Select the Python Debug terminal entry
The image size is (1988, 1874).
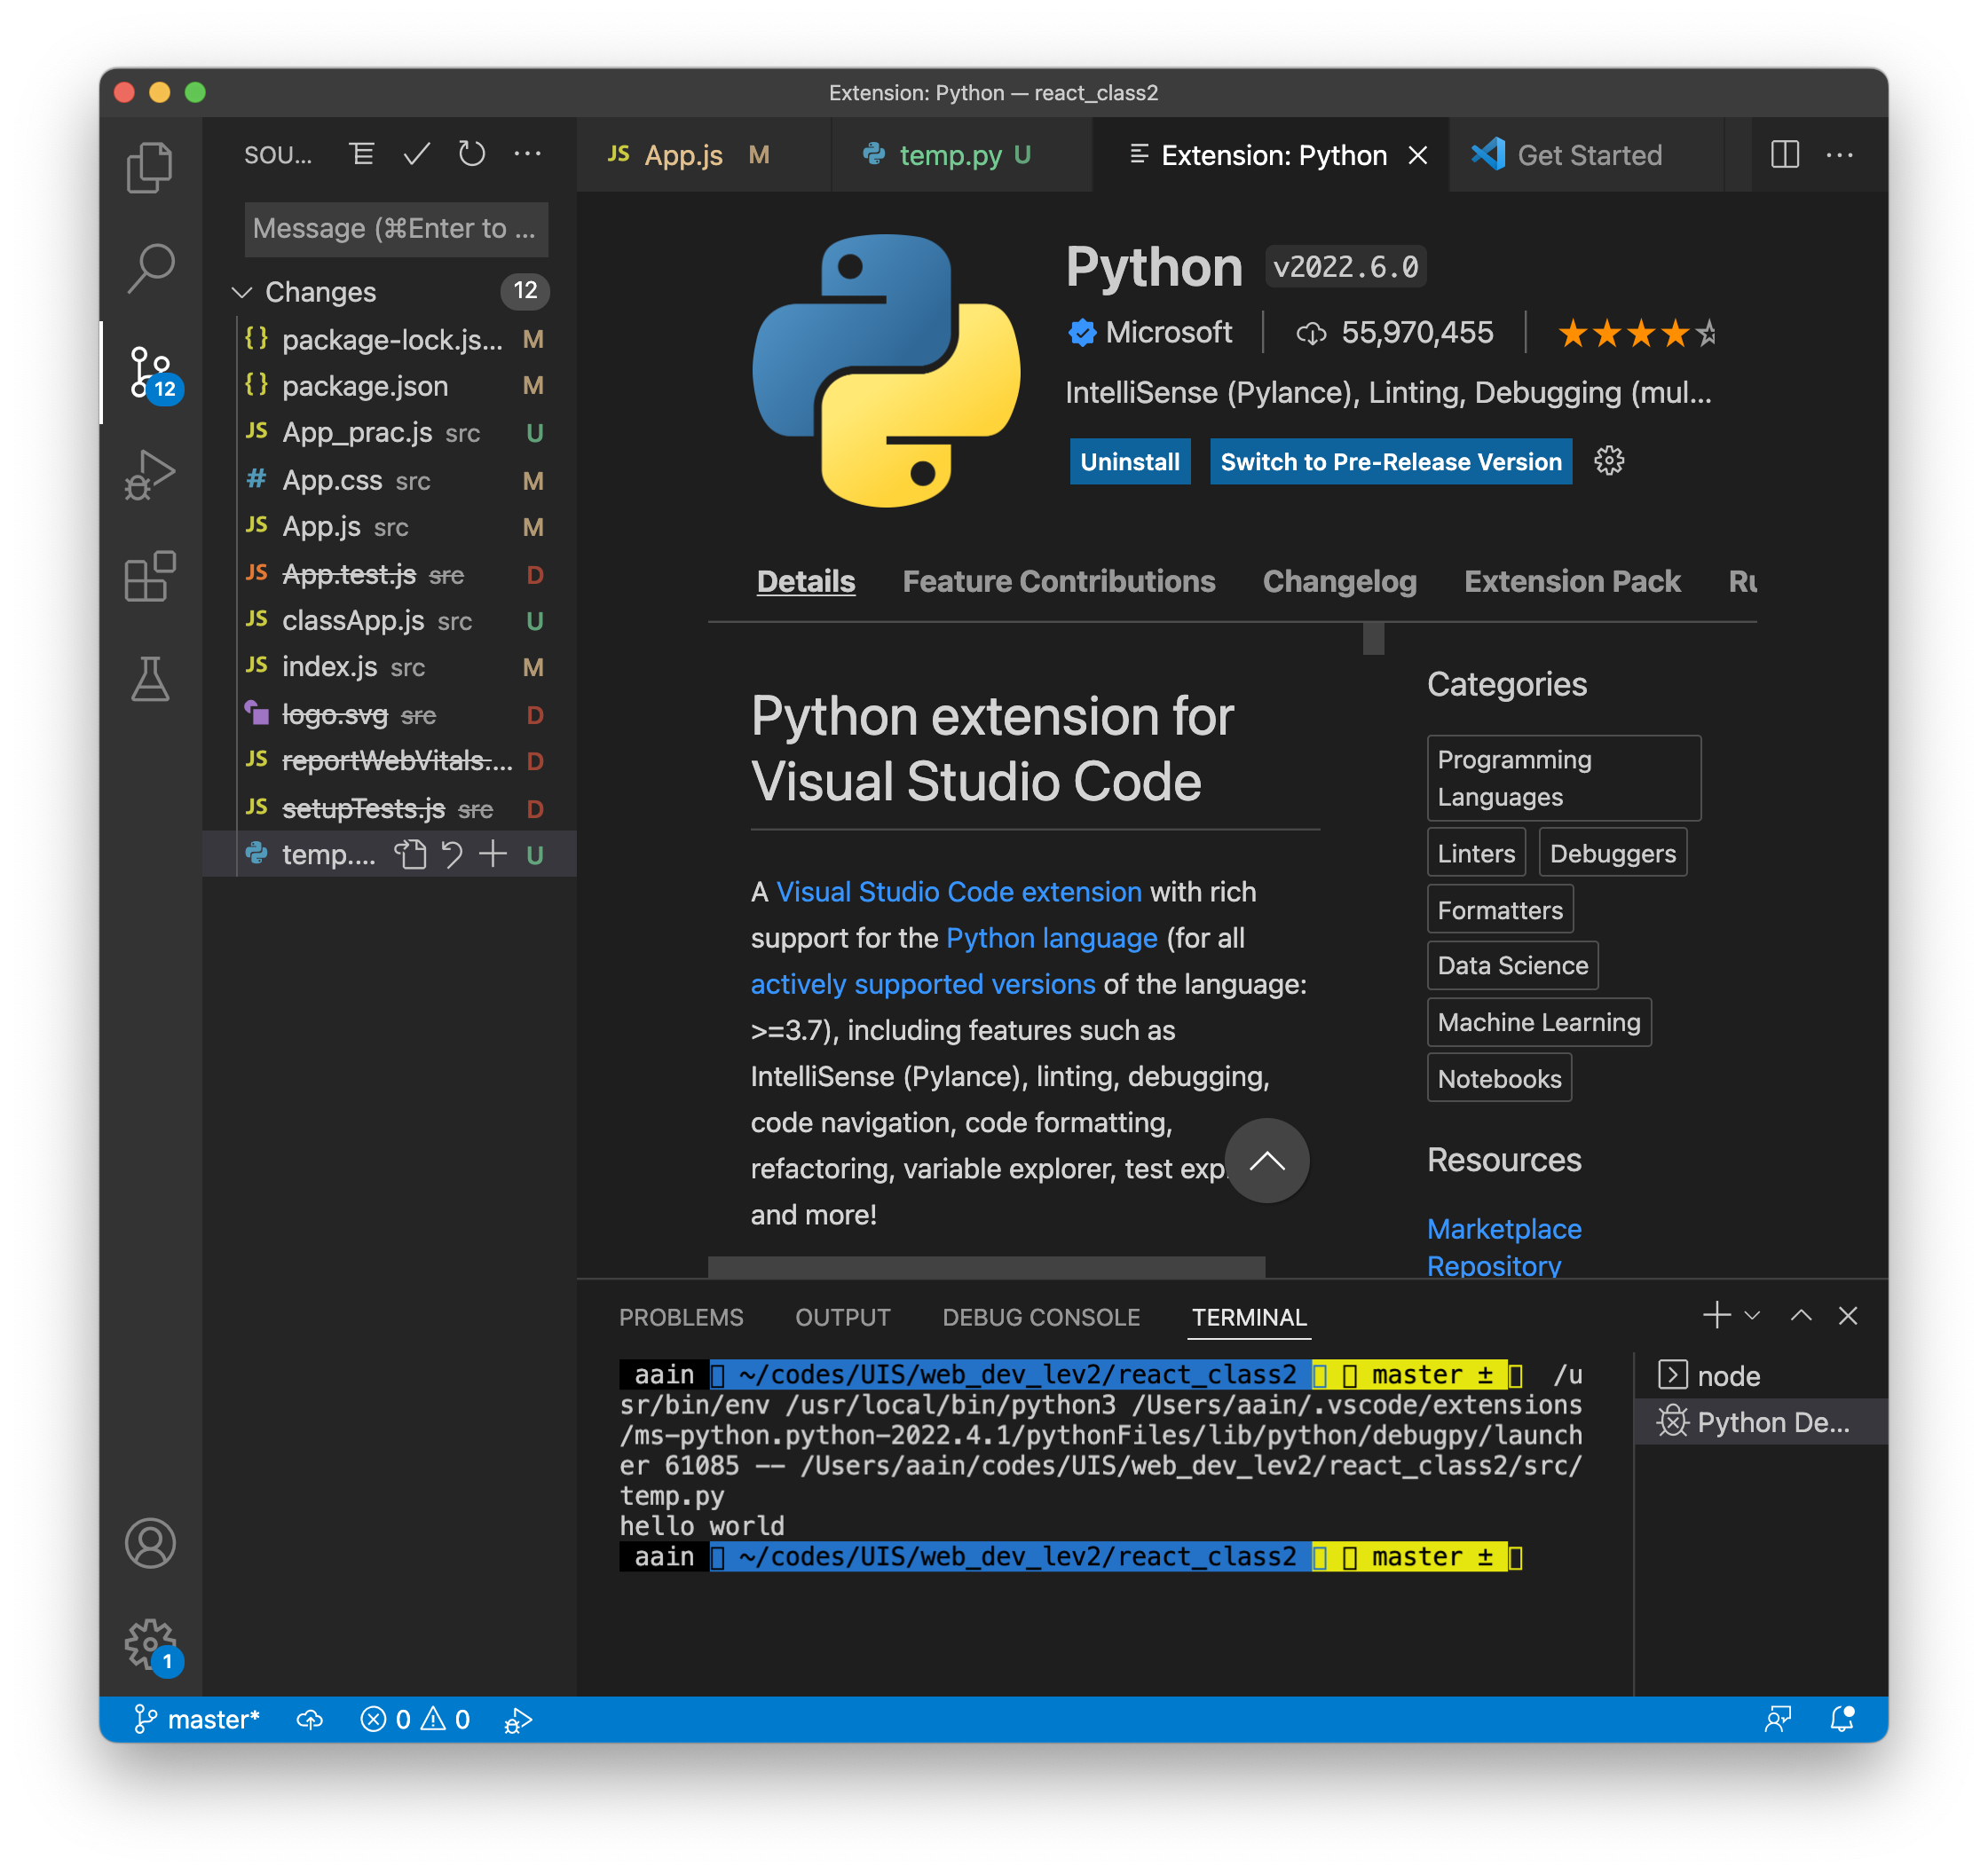(x=1761, y=1422)
